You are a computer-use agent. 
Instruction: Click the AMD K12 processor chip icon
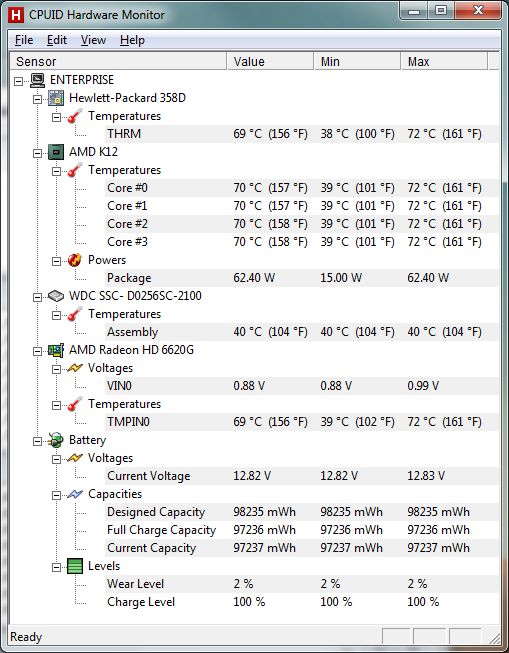tap(56, 152)
